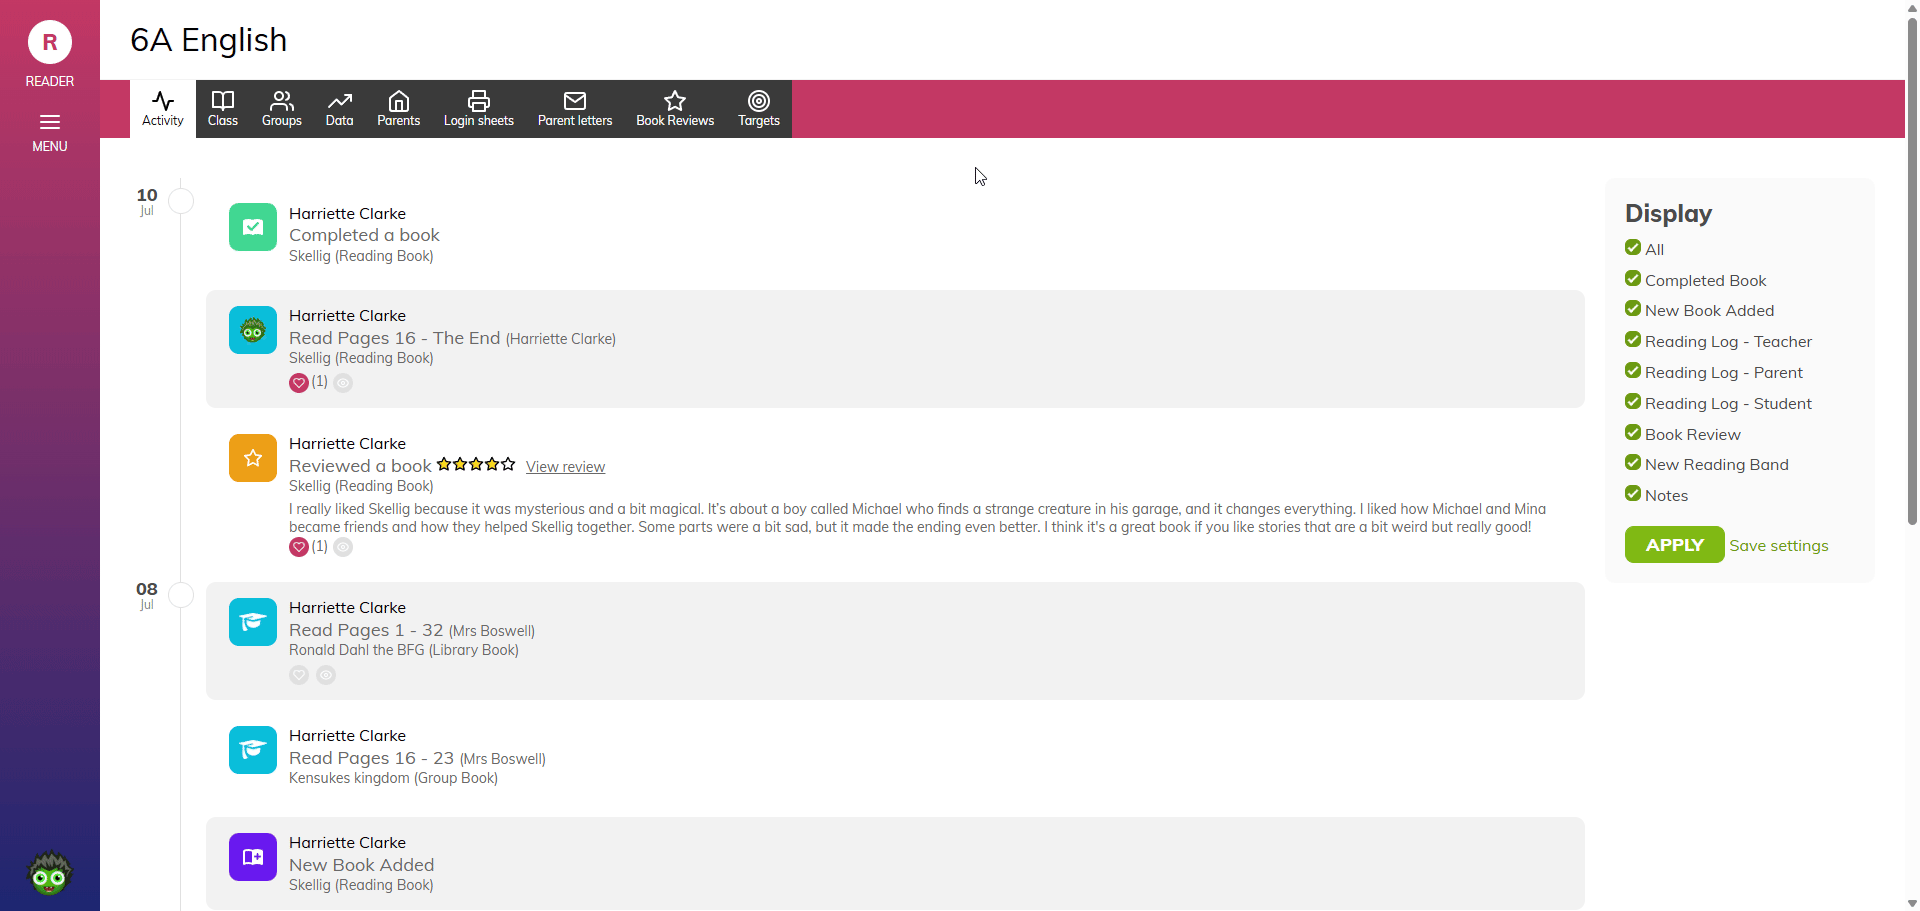The image size is (1920, 911).
Task: Click 'Kensukes kingdom (Group Book)' text
Action: [x=393, y=778]
